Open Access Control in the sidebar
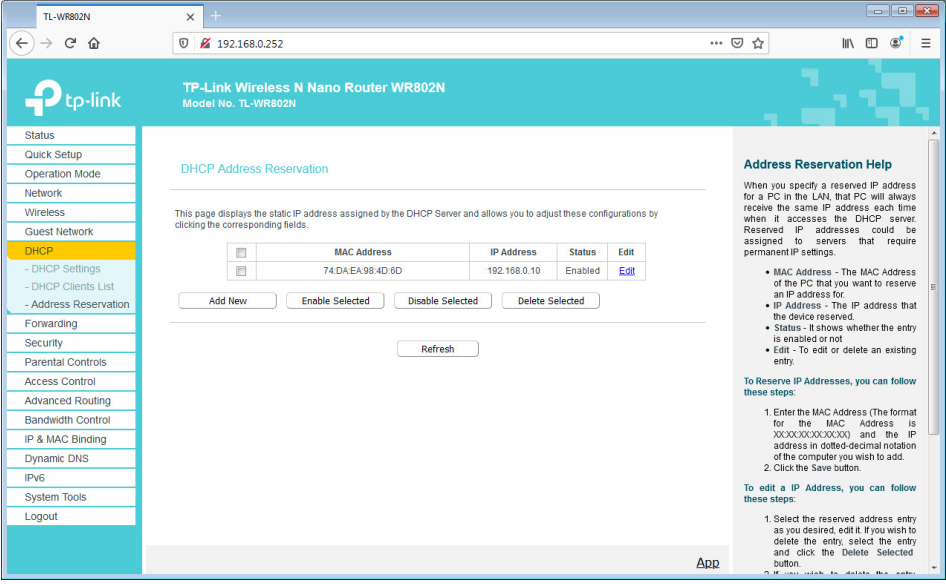This screenshot has width=946, height=584. (71, 381)
